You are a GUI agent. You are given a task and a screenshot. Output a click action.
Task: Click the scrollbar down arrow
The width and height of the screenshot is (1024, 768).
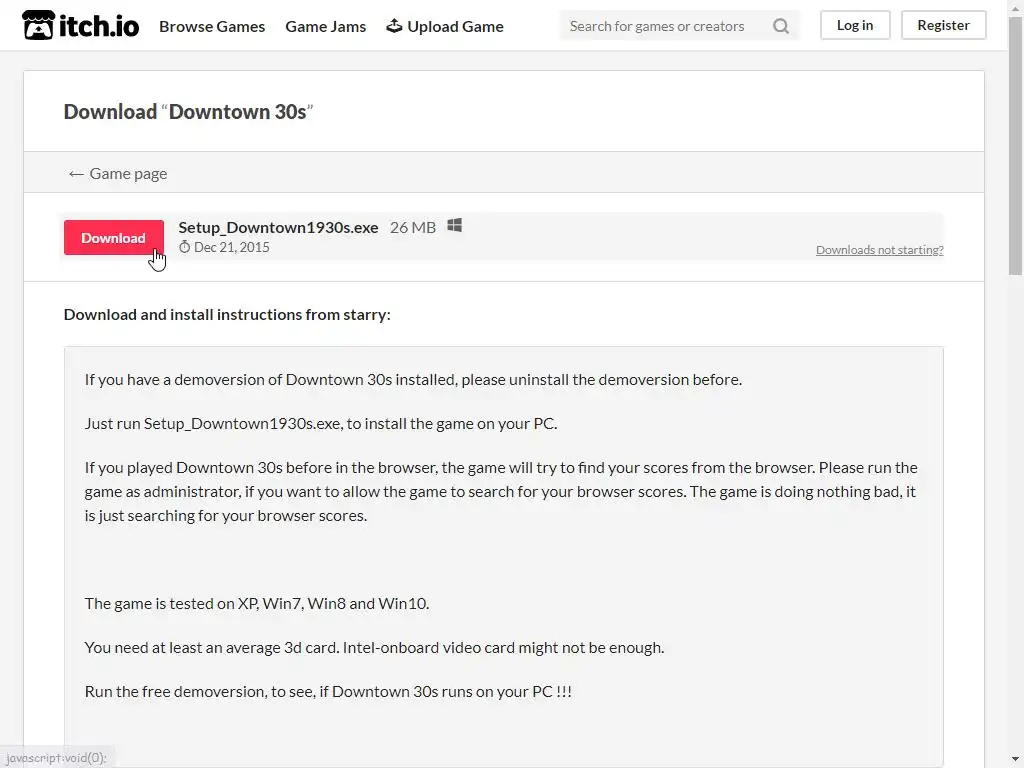[1016, 760]
